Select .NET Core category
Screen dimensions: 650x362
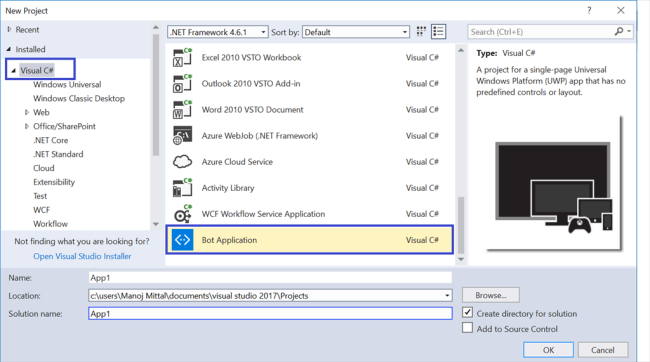51,140
